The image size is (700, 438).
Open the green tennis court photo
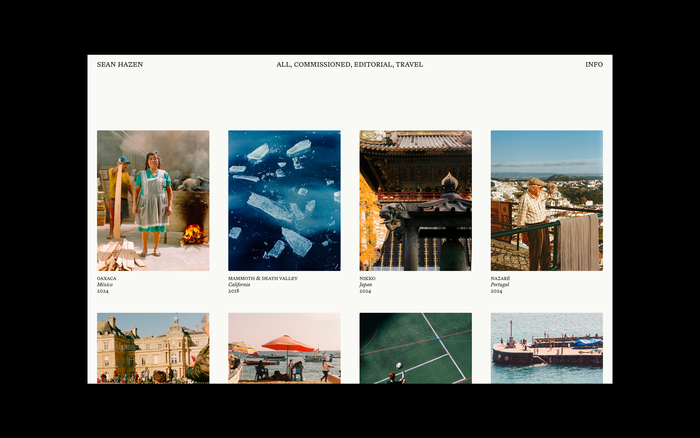(415, 348)
